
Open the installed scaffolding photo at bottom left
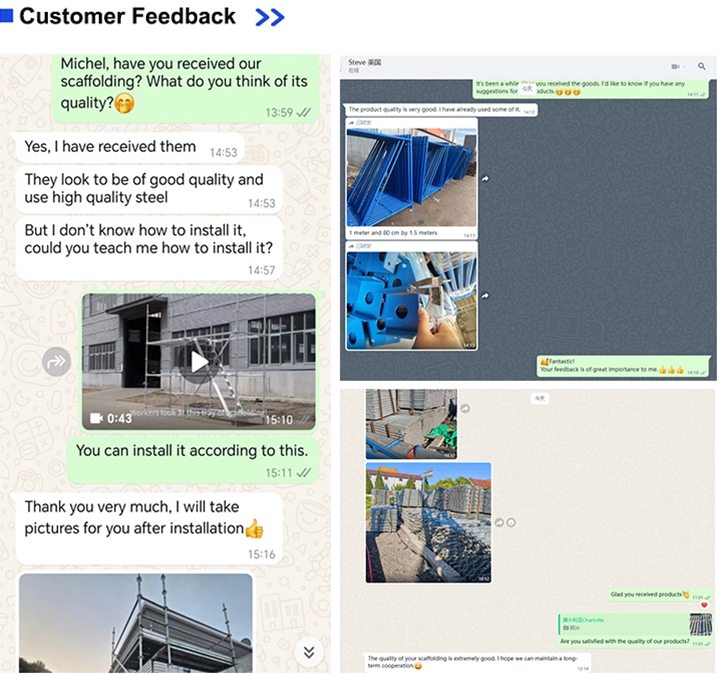(136, 623)
